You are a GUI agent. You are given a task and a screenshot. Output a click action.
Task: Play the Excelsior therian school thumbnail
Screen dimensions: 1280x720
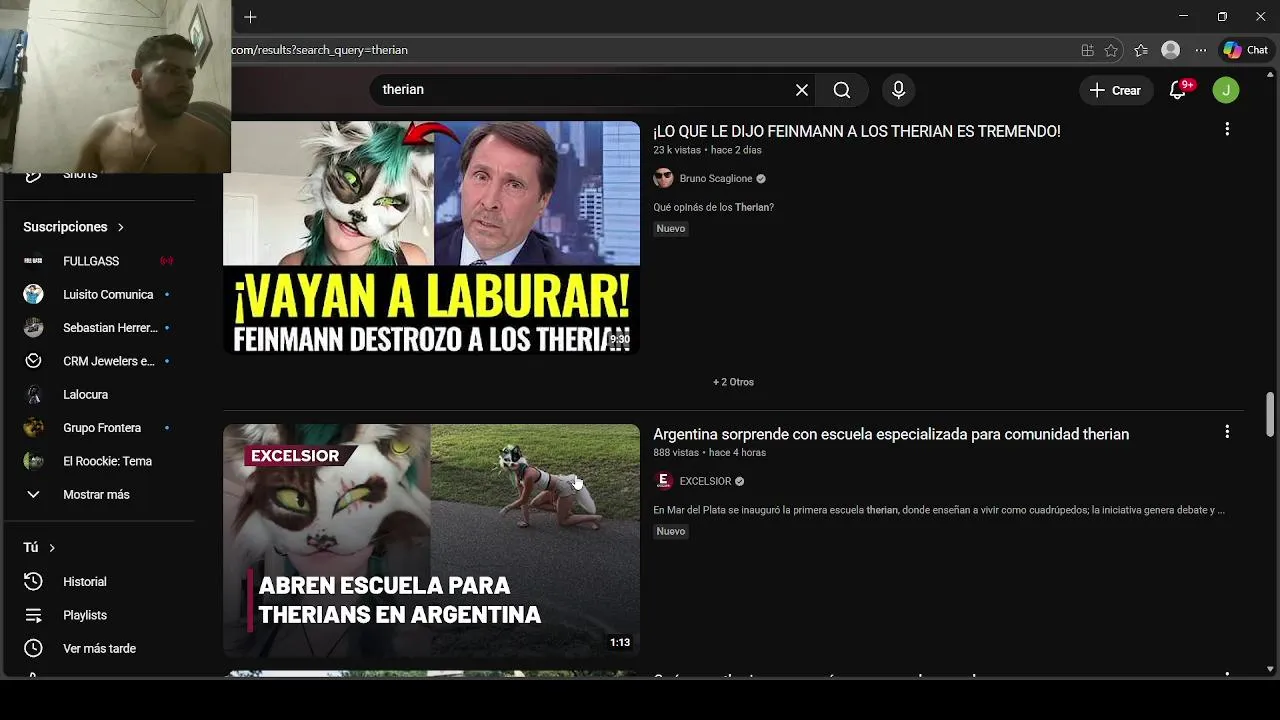(x=431, y=541)
